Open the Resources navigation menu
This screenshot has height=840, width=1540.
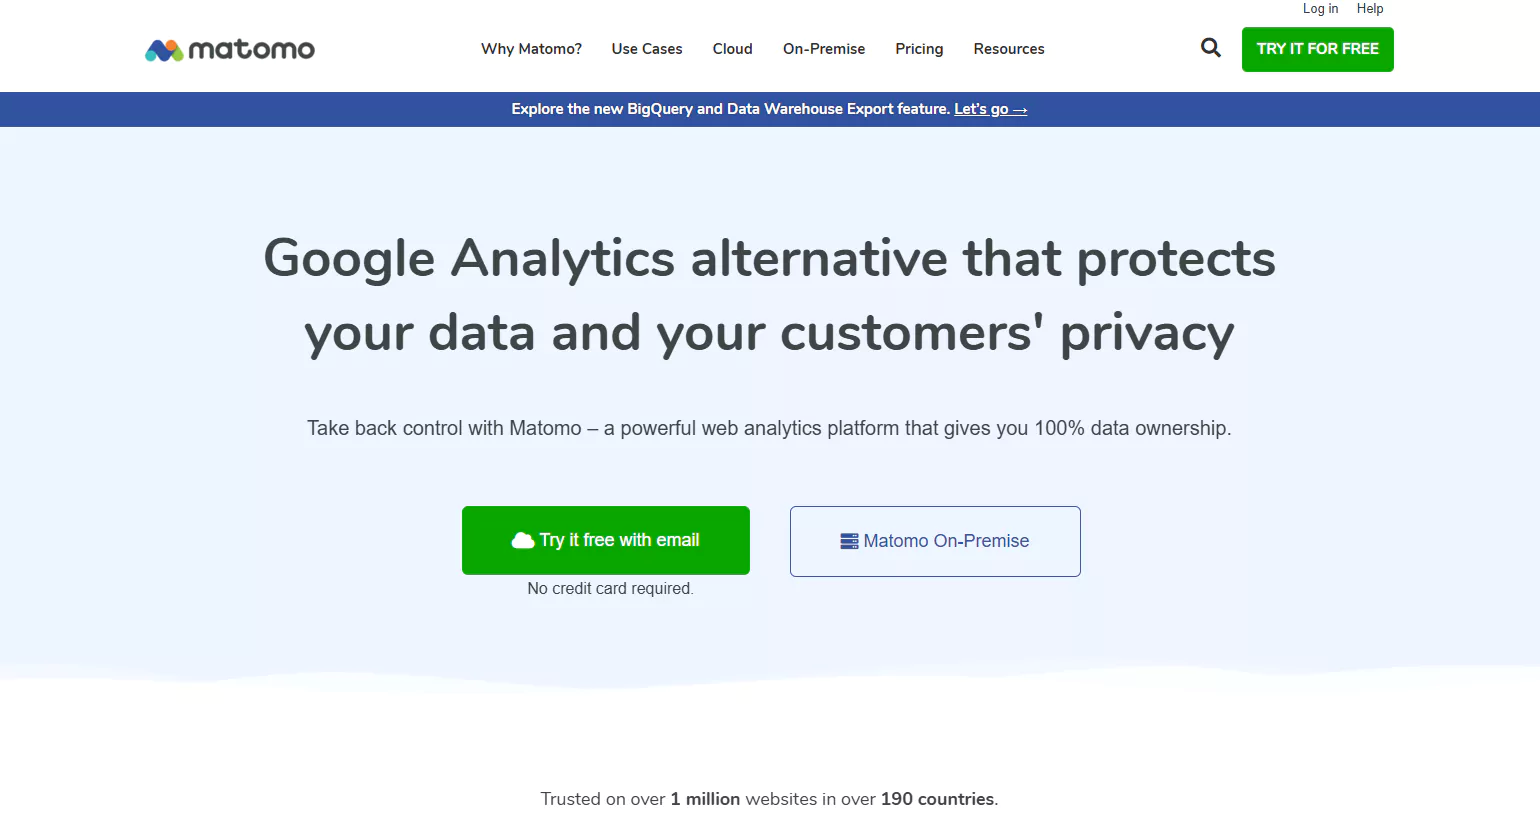pos(1008,49)
